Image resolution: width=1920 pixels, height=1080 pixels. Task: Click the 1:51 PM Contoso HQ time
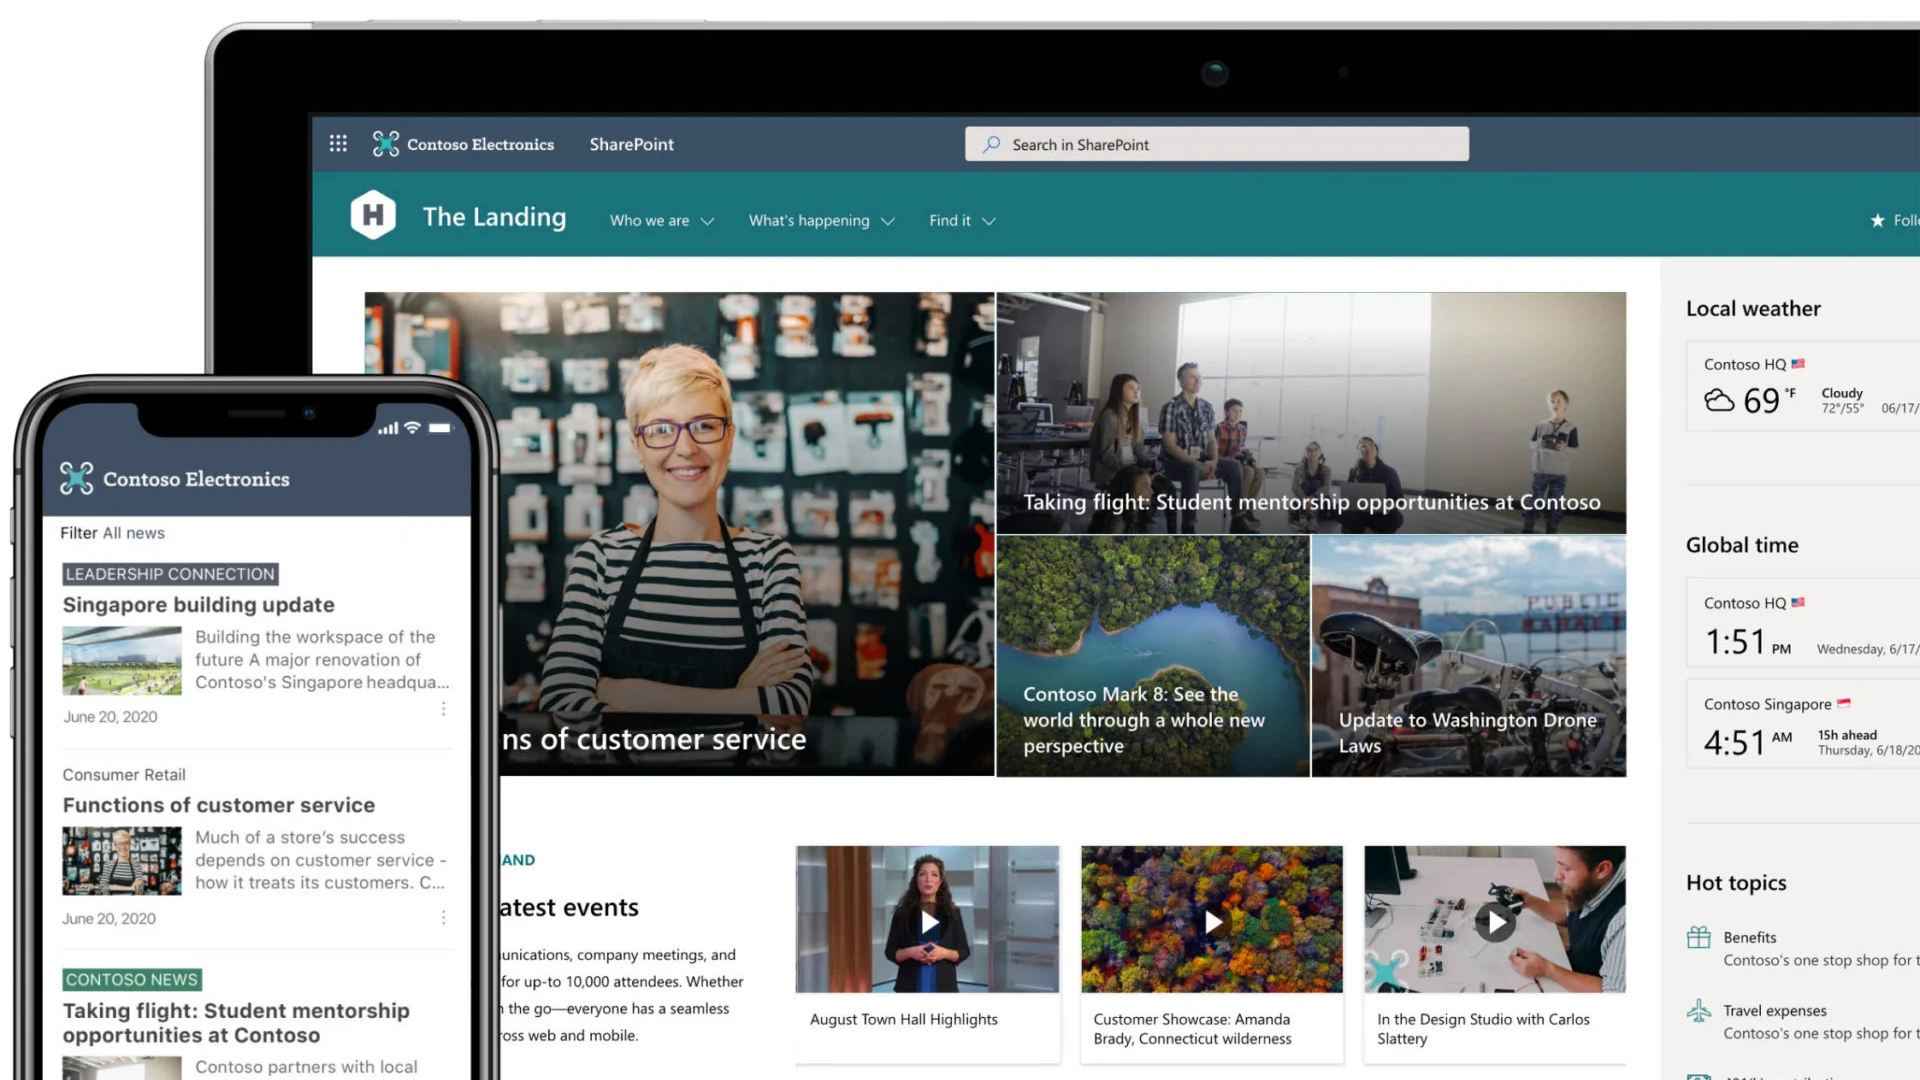[x=1748, y=642]
